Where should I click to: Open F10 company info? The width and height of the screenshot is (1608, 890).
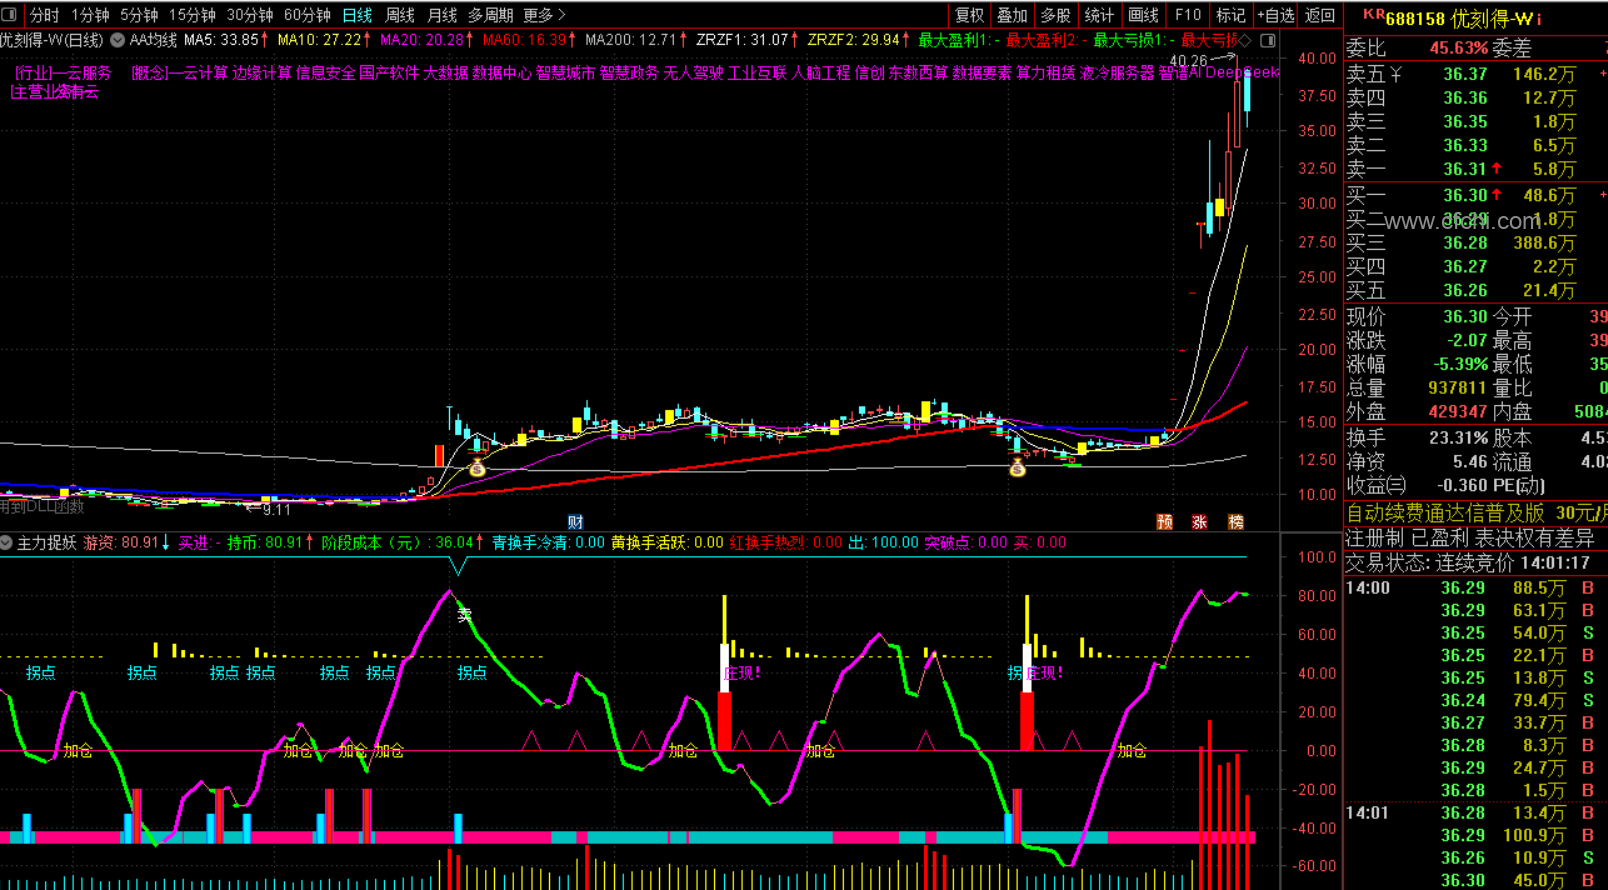coord(1188,15)
